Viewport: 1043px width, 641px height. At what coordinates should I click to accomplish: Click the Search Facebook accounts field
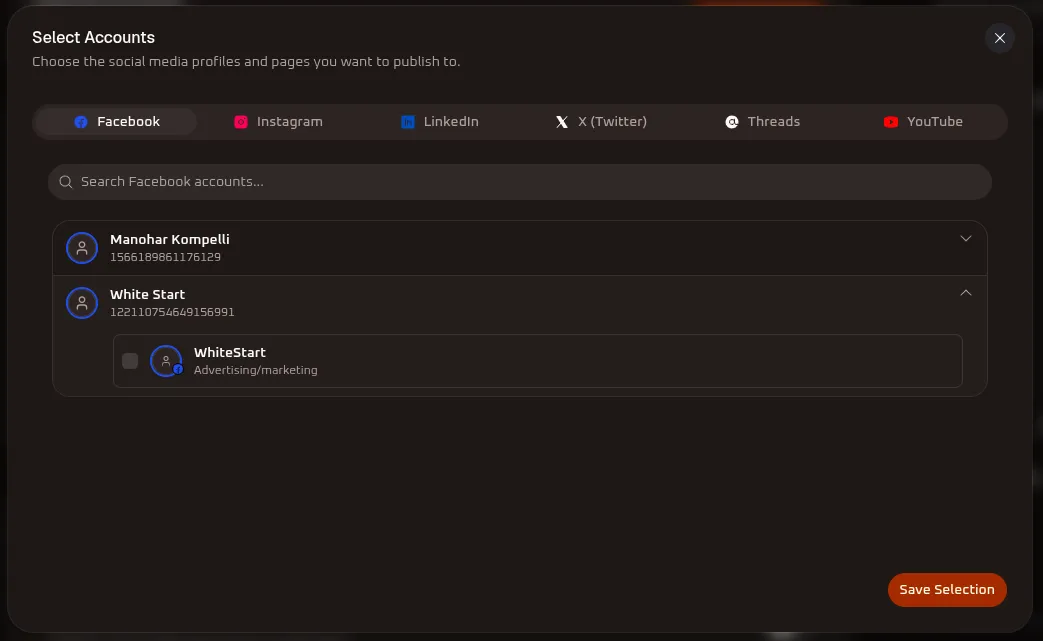520,182
